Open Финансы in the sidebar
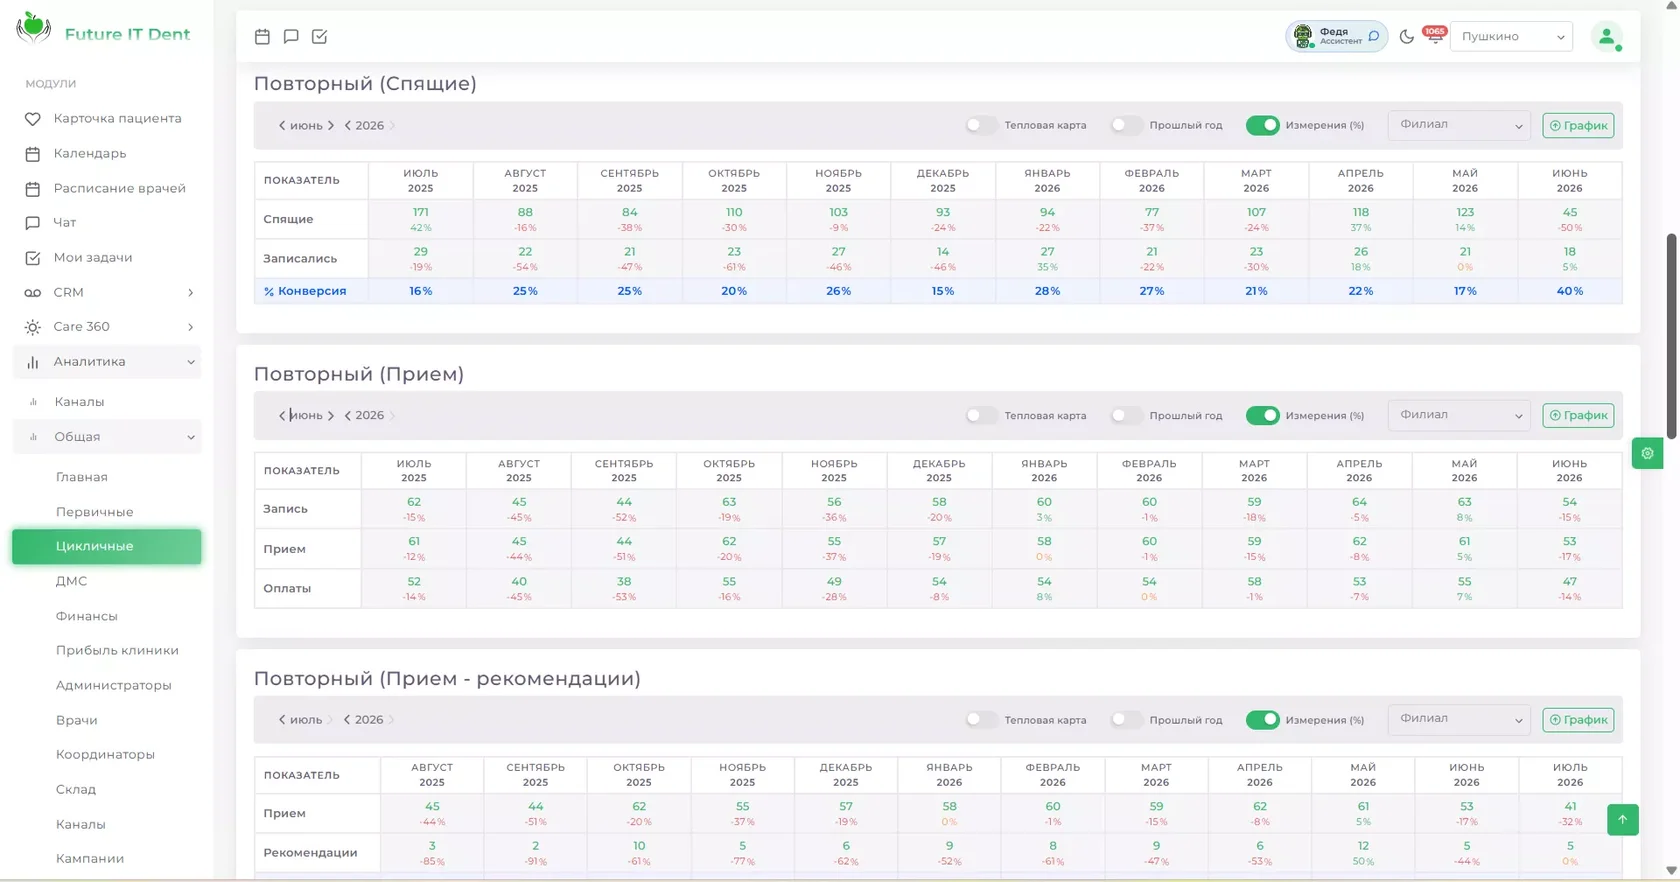 coord(87,616)
